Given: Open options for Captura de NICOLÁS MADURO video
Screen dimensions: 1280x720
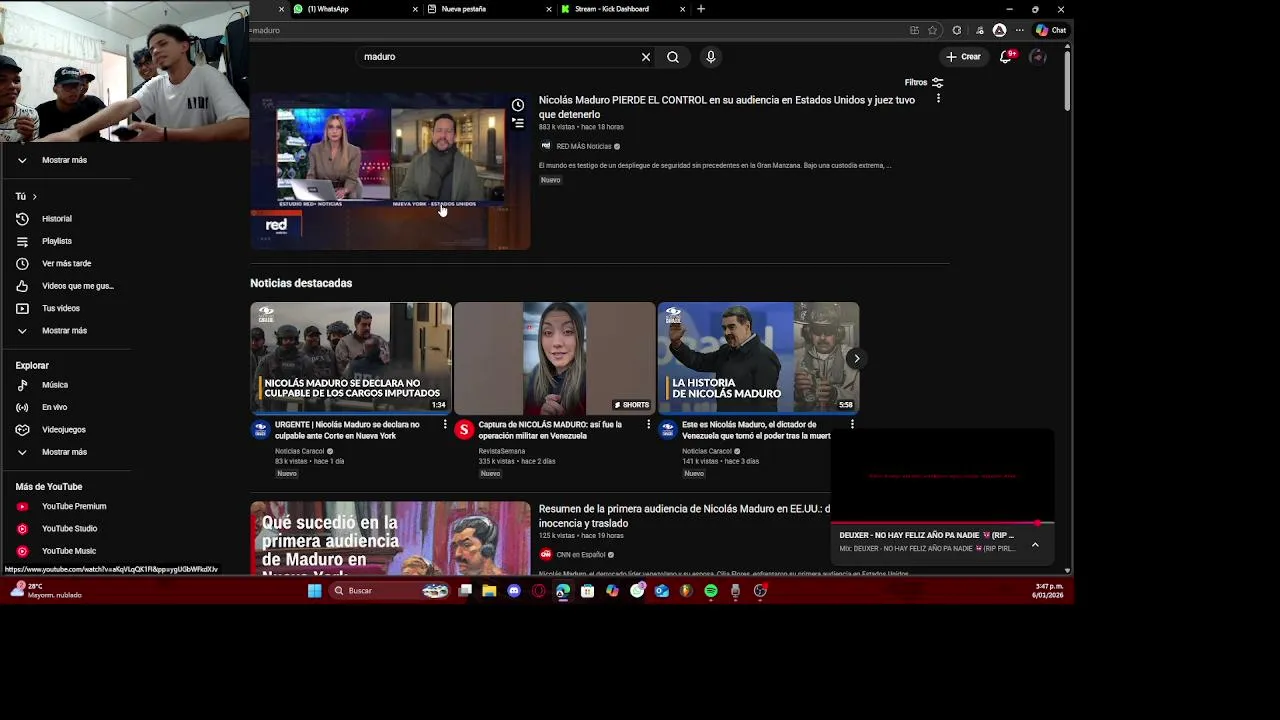Looking at the screenshot, I should coord(648,425).
